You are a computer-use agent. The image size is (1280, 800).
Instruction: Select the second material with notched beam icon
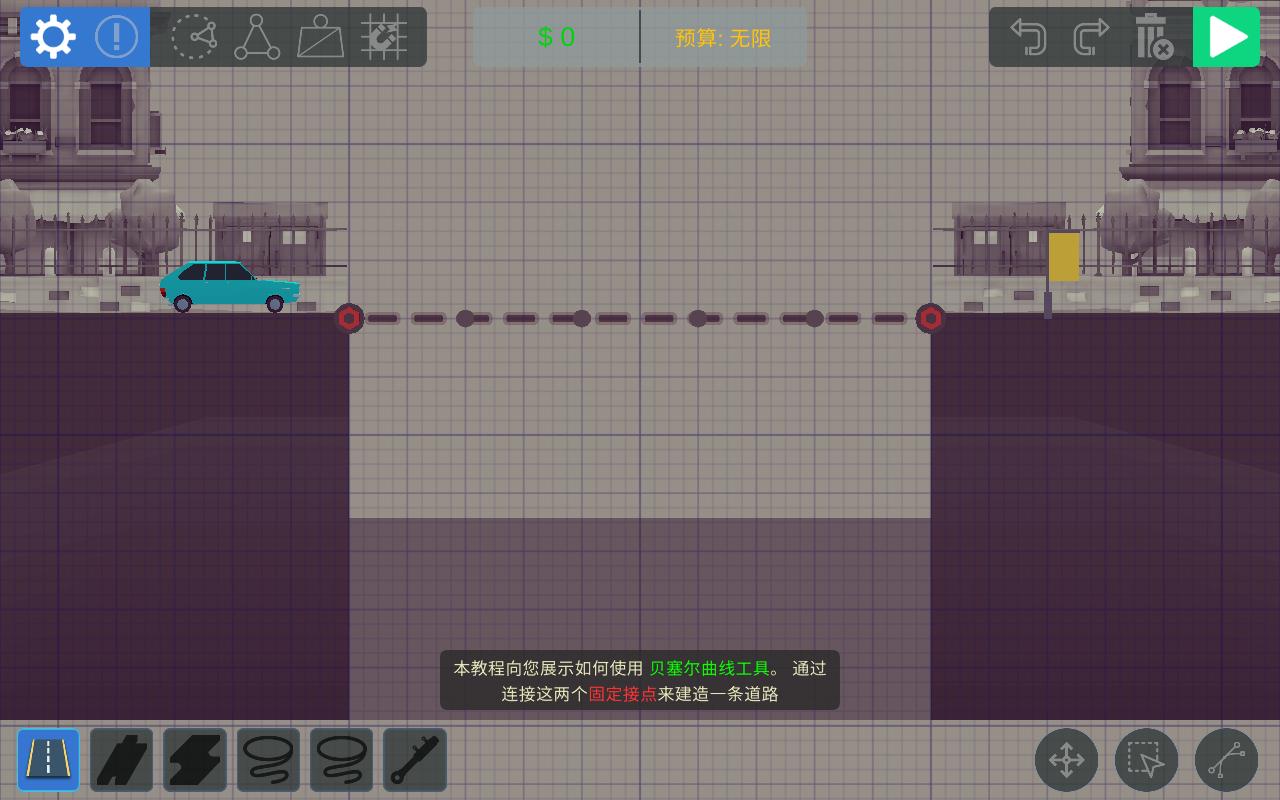pyautogui.click(x=122, y=760)
